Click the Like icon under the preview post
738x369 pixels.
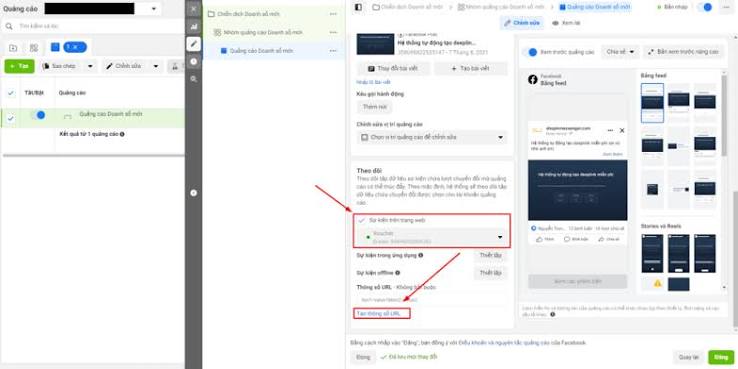(539, 239)
